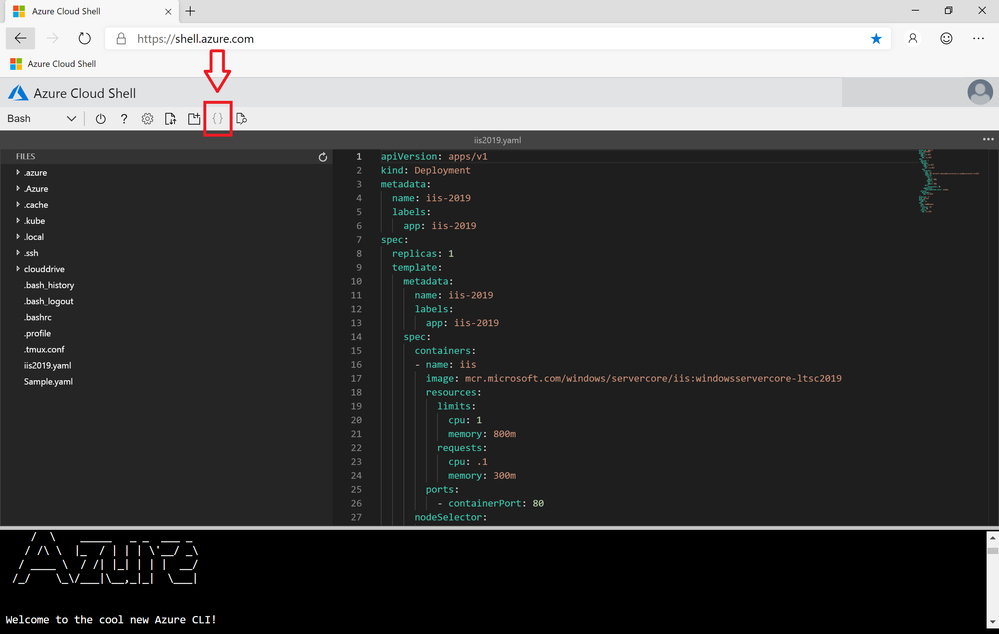Click the terminal welcome message
999x634 pixels.
[111, 619]
